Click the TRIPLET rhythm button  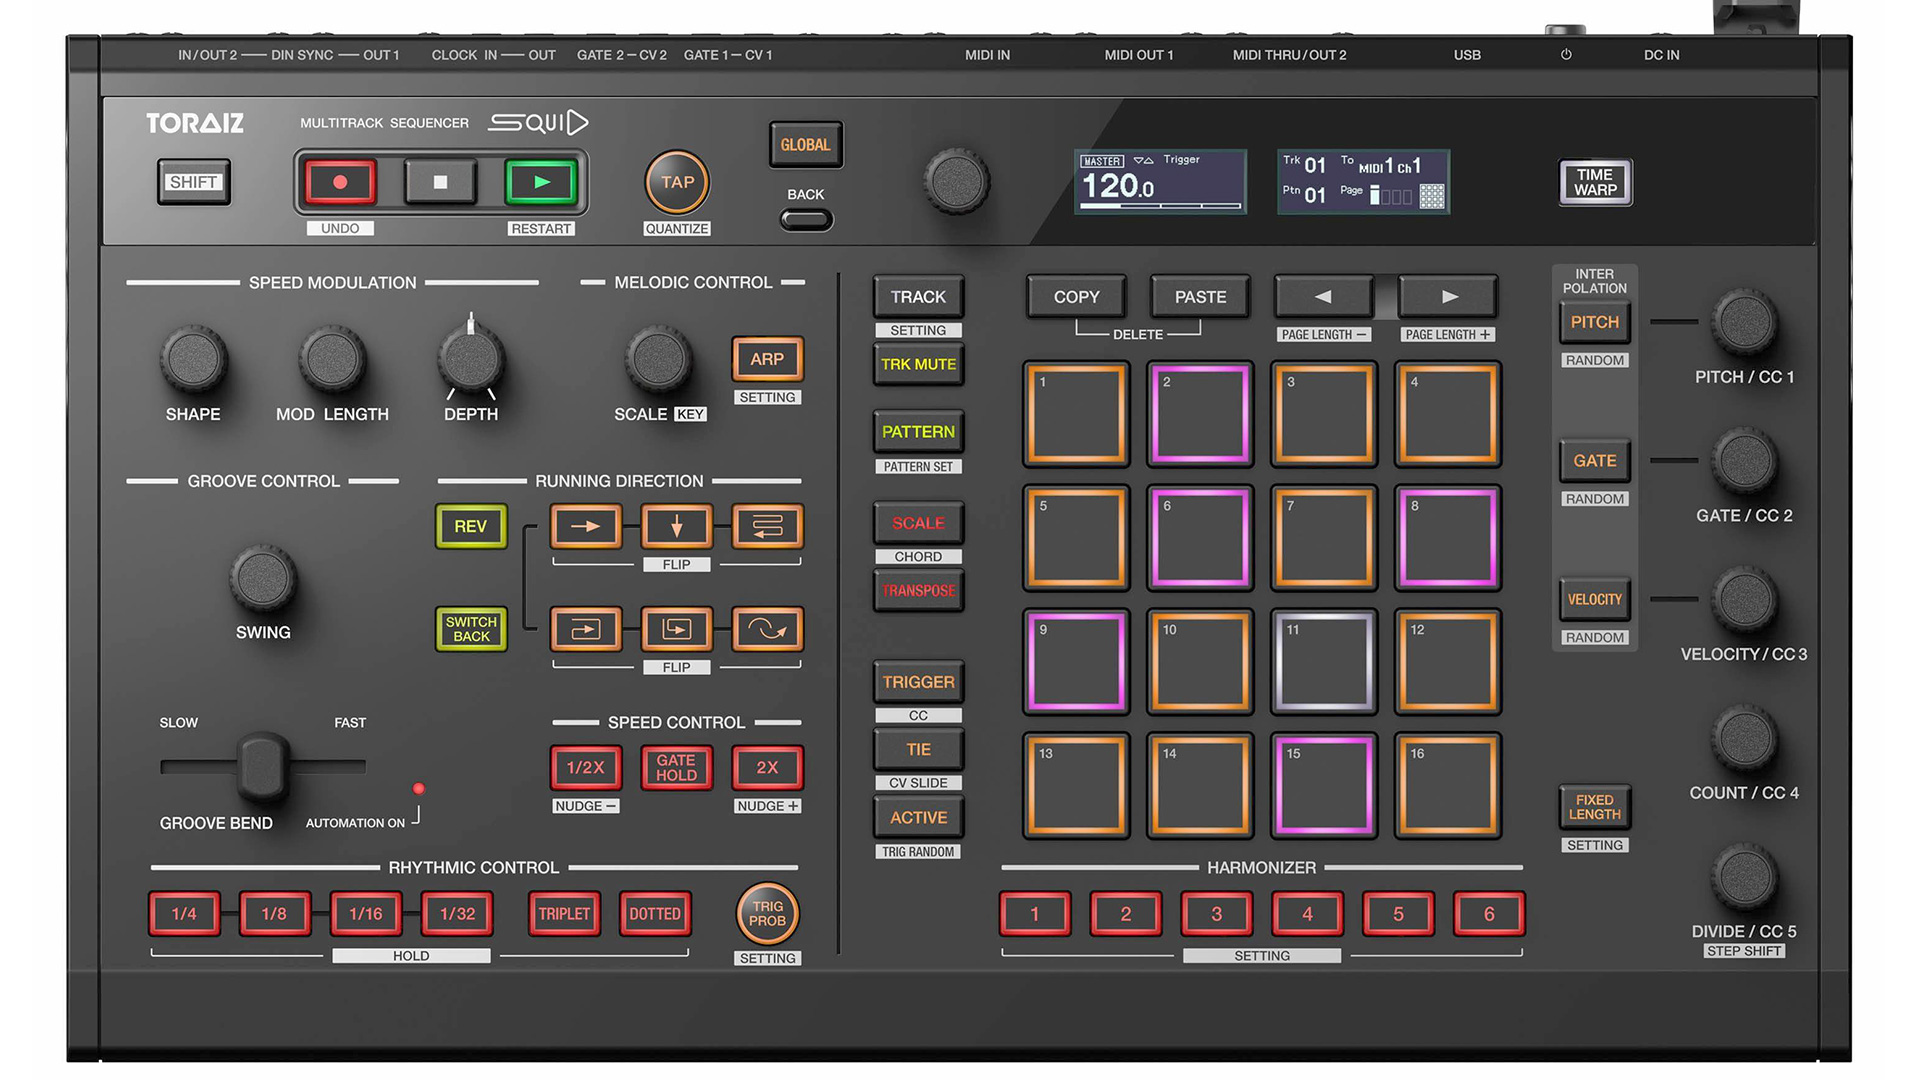(x=564, y=914)
